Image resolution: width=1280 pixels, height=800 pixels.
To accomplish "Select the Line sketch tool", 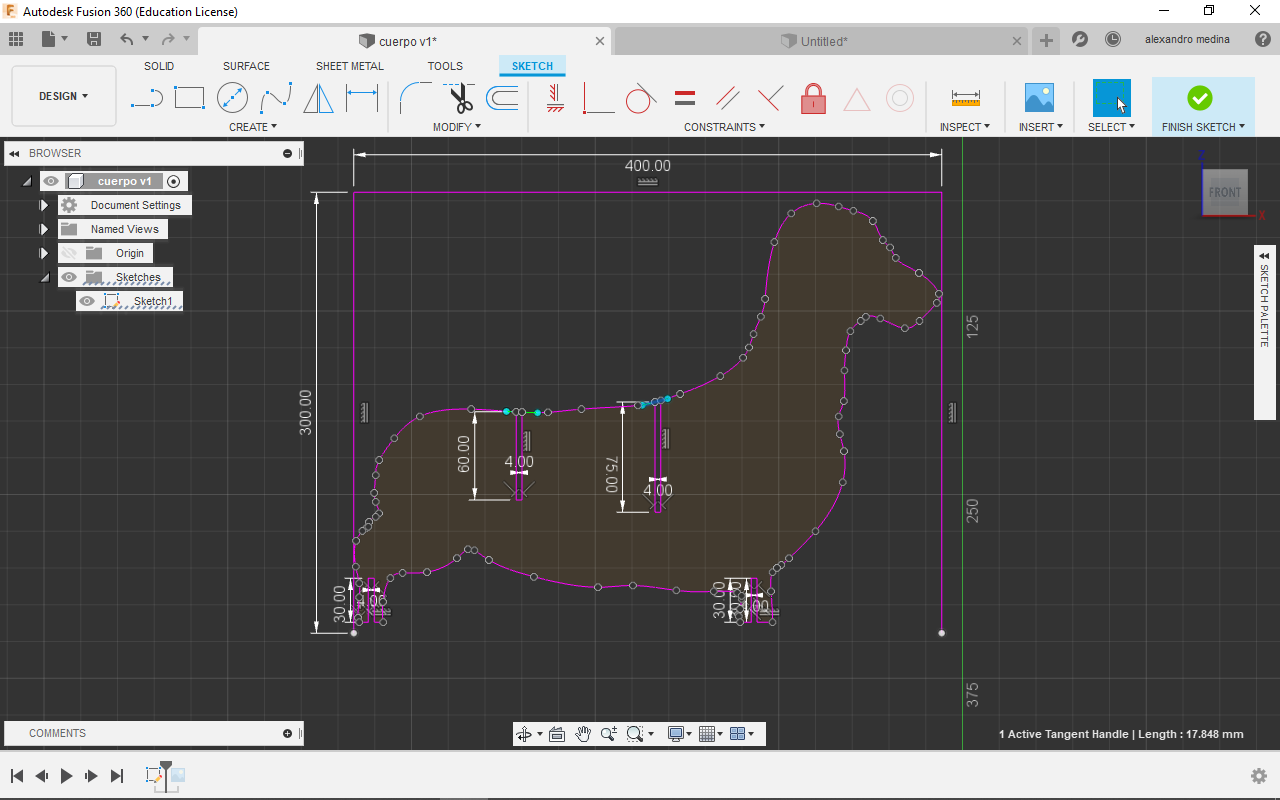I will (x=147, y=98).
